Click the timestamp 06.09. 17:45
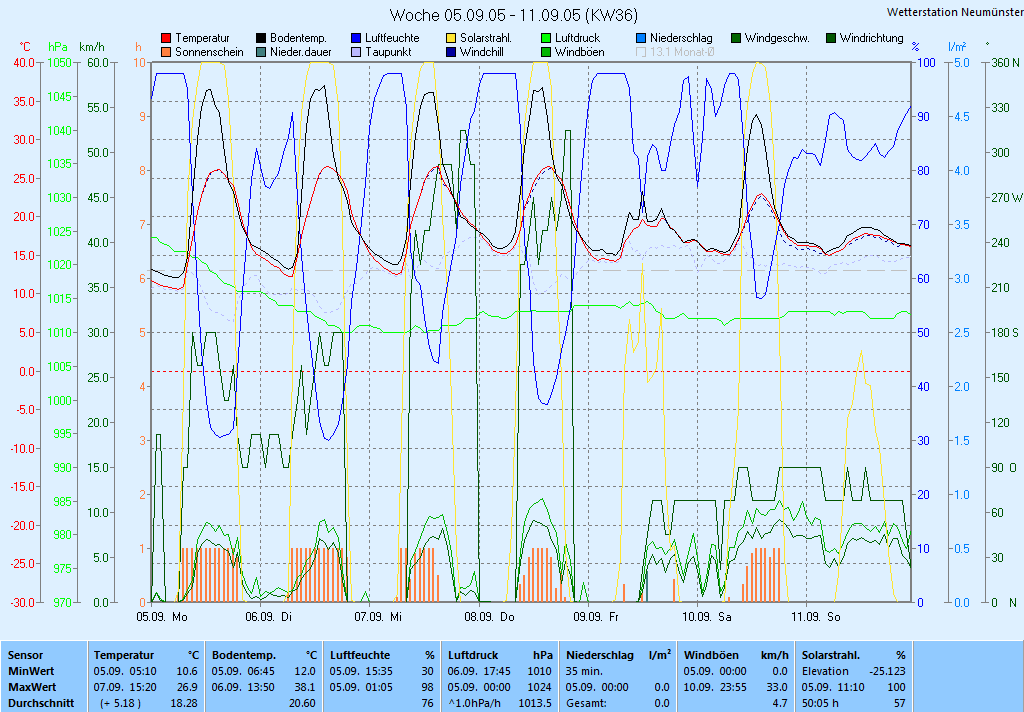 (x=479, y=672)
